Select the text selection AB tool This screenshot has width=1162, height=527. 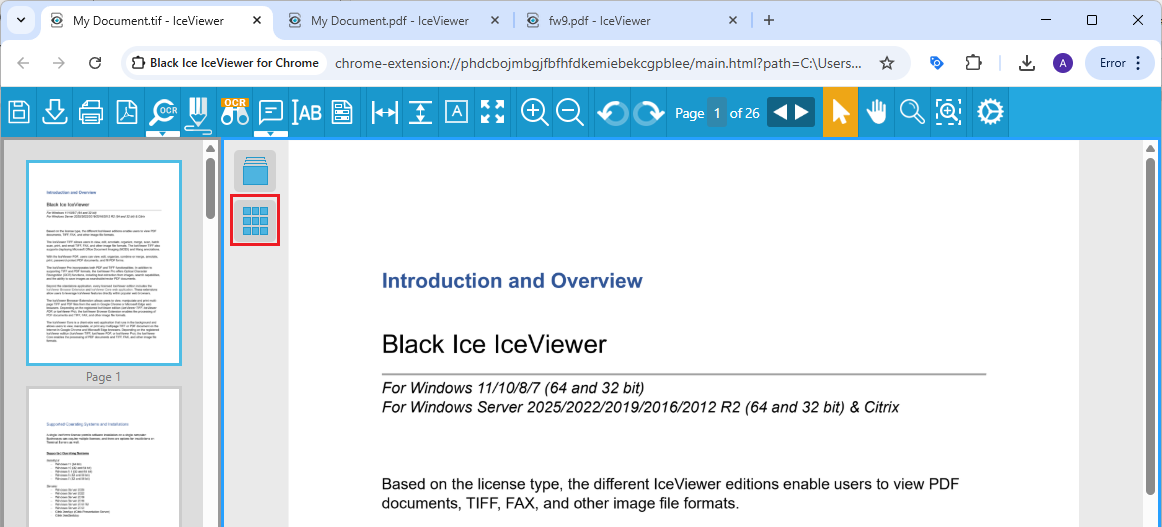[x=307, y=113]
